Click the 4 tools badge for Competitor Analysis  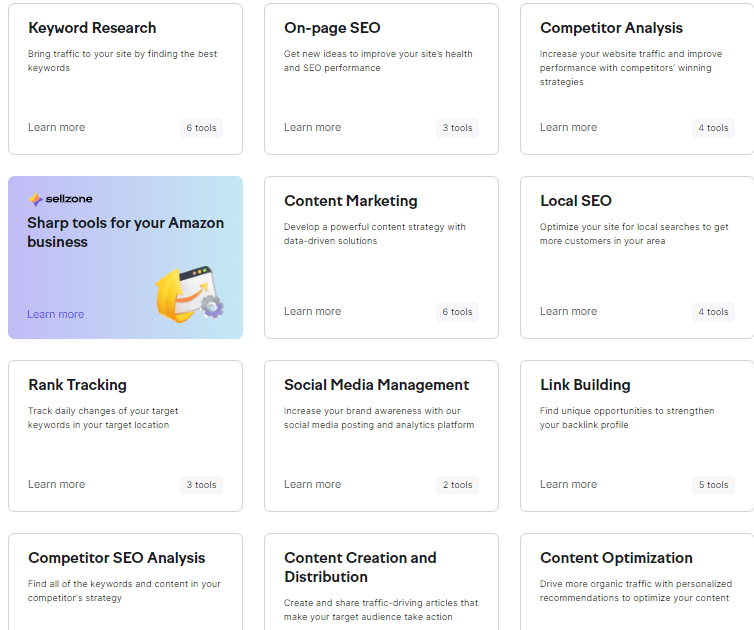click(x=713, y=128)
